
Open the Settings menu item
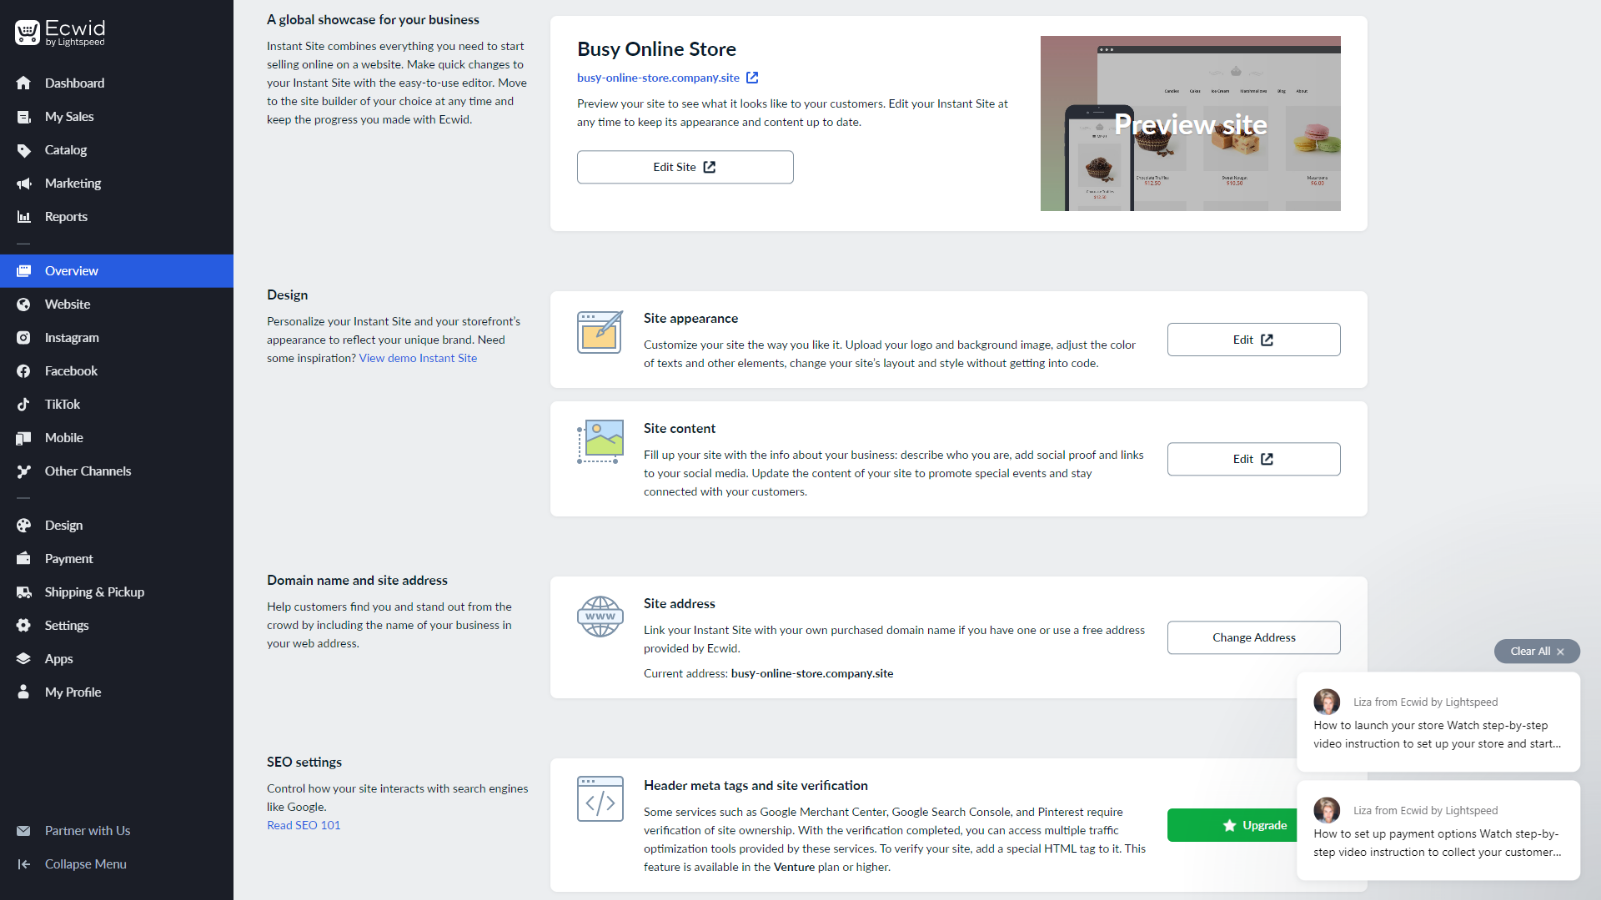pyautogui.click(x=116, y=625)
